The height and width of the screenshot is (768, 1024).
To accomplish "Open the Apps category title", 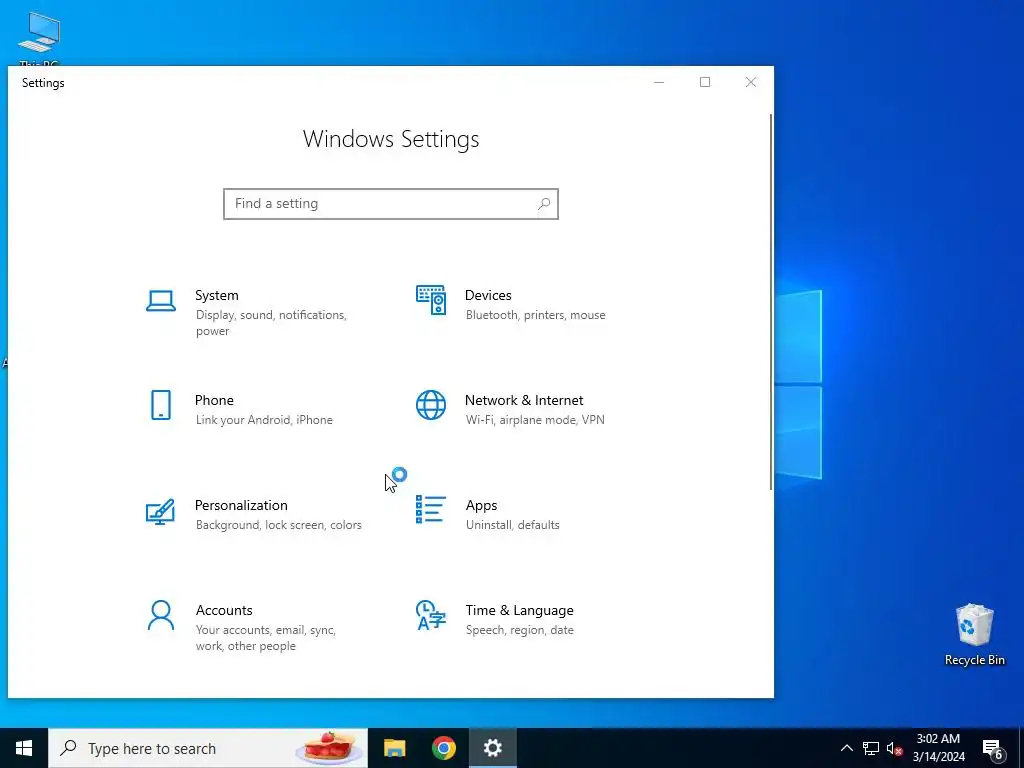I will pyautogui.click(x=481, y=505).
